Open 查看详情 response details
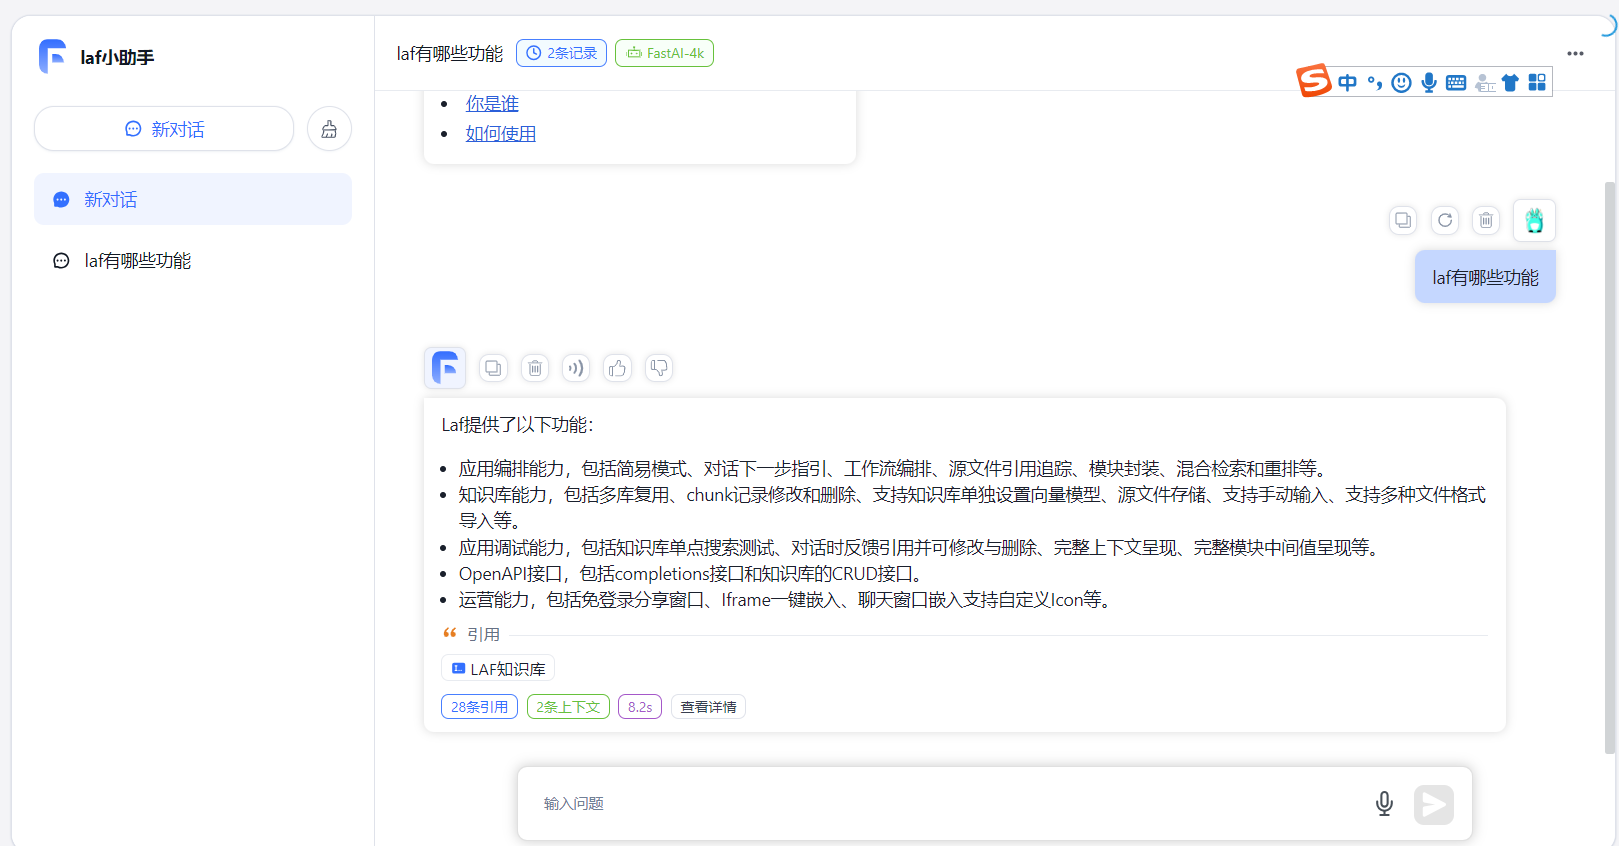Image resolution: width=1619 pixels, height=846 pixels. point(708,707)
